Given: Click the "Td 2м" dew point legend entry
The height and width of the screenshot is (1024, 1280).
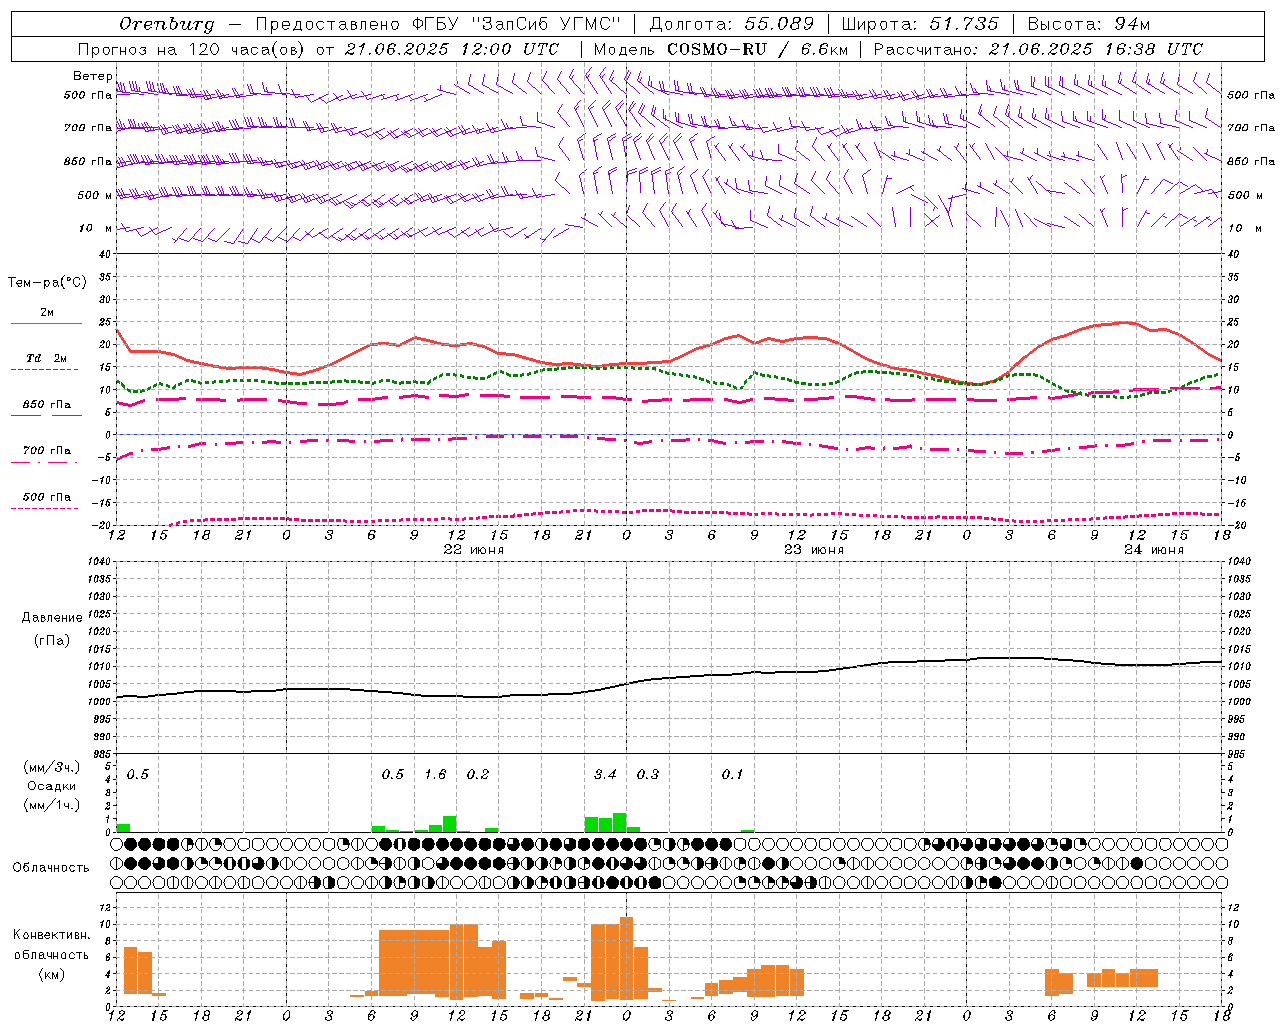Looking at the screenshot, I should 47,358.
